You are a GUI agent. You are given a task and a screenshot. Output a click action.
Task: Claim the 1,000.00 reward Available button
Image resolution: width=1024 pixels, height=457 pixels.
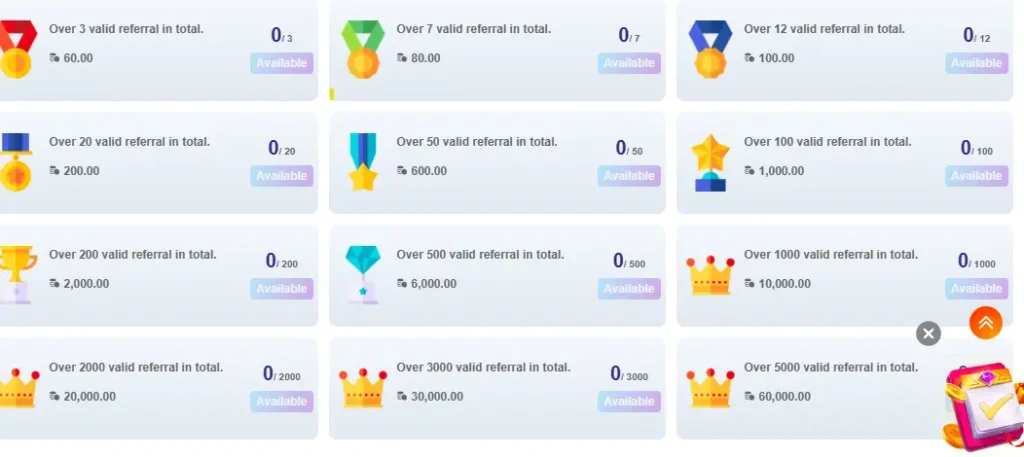click(976, 176)
